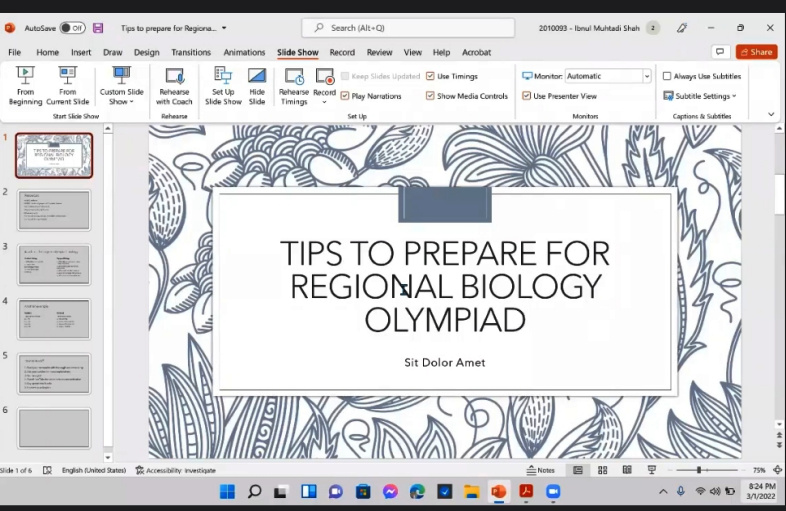
Task: Switch to Reading View icon
Action: pyautogui.click(x=627, y=470)
